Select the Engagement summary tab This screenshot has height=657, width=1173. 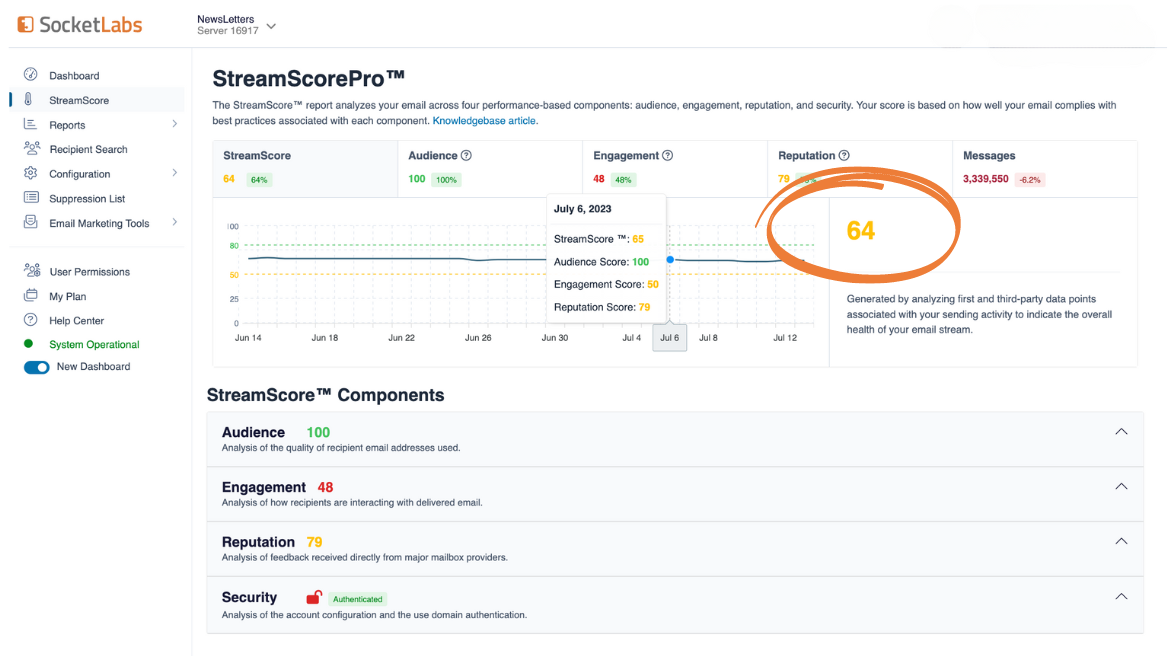coord(675,168)
